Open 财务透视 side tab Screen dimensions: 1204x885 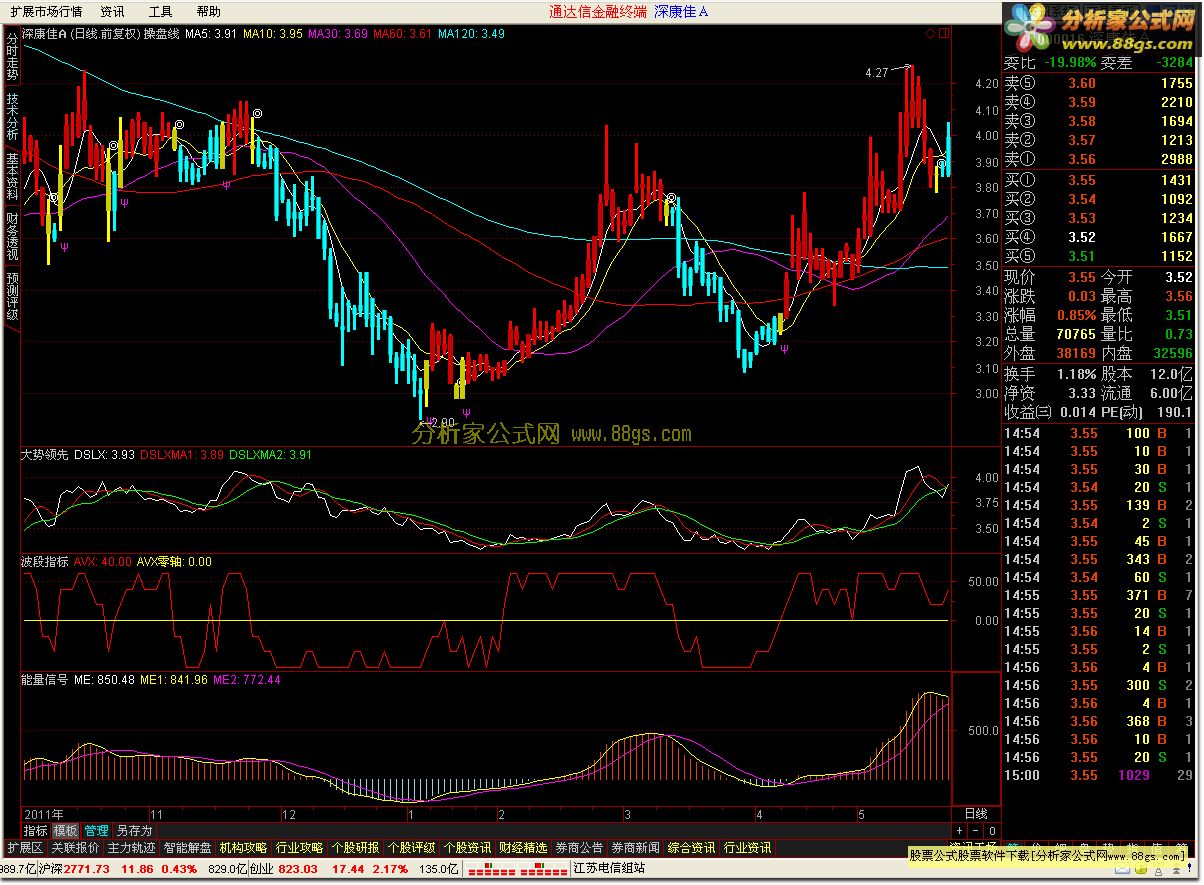click(x=11, y=236)
